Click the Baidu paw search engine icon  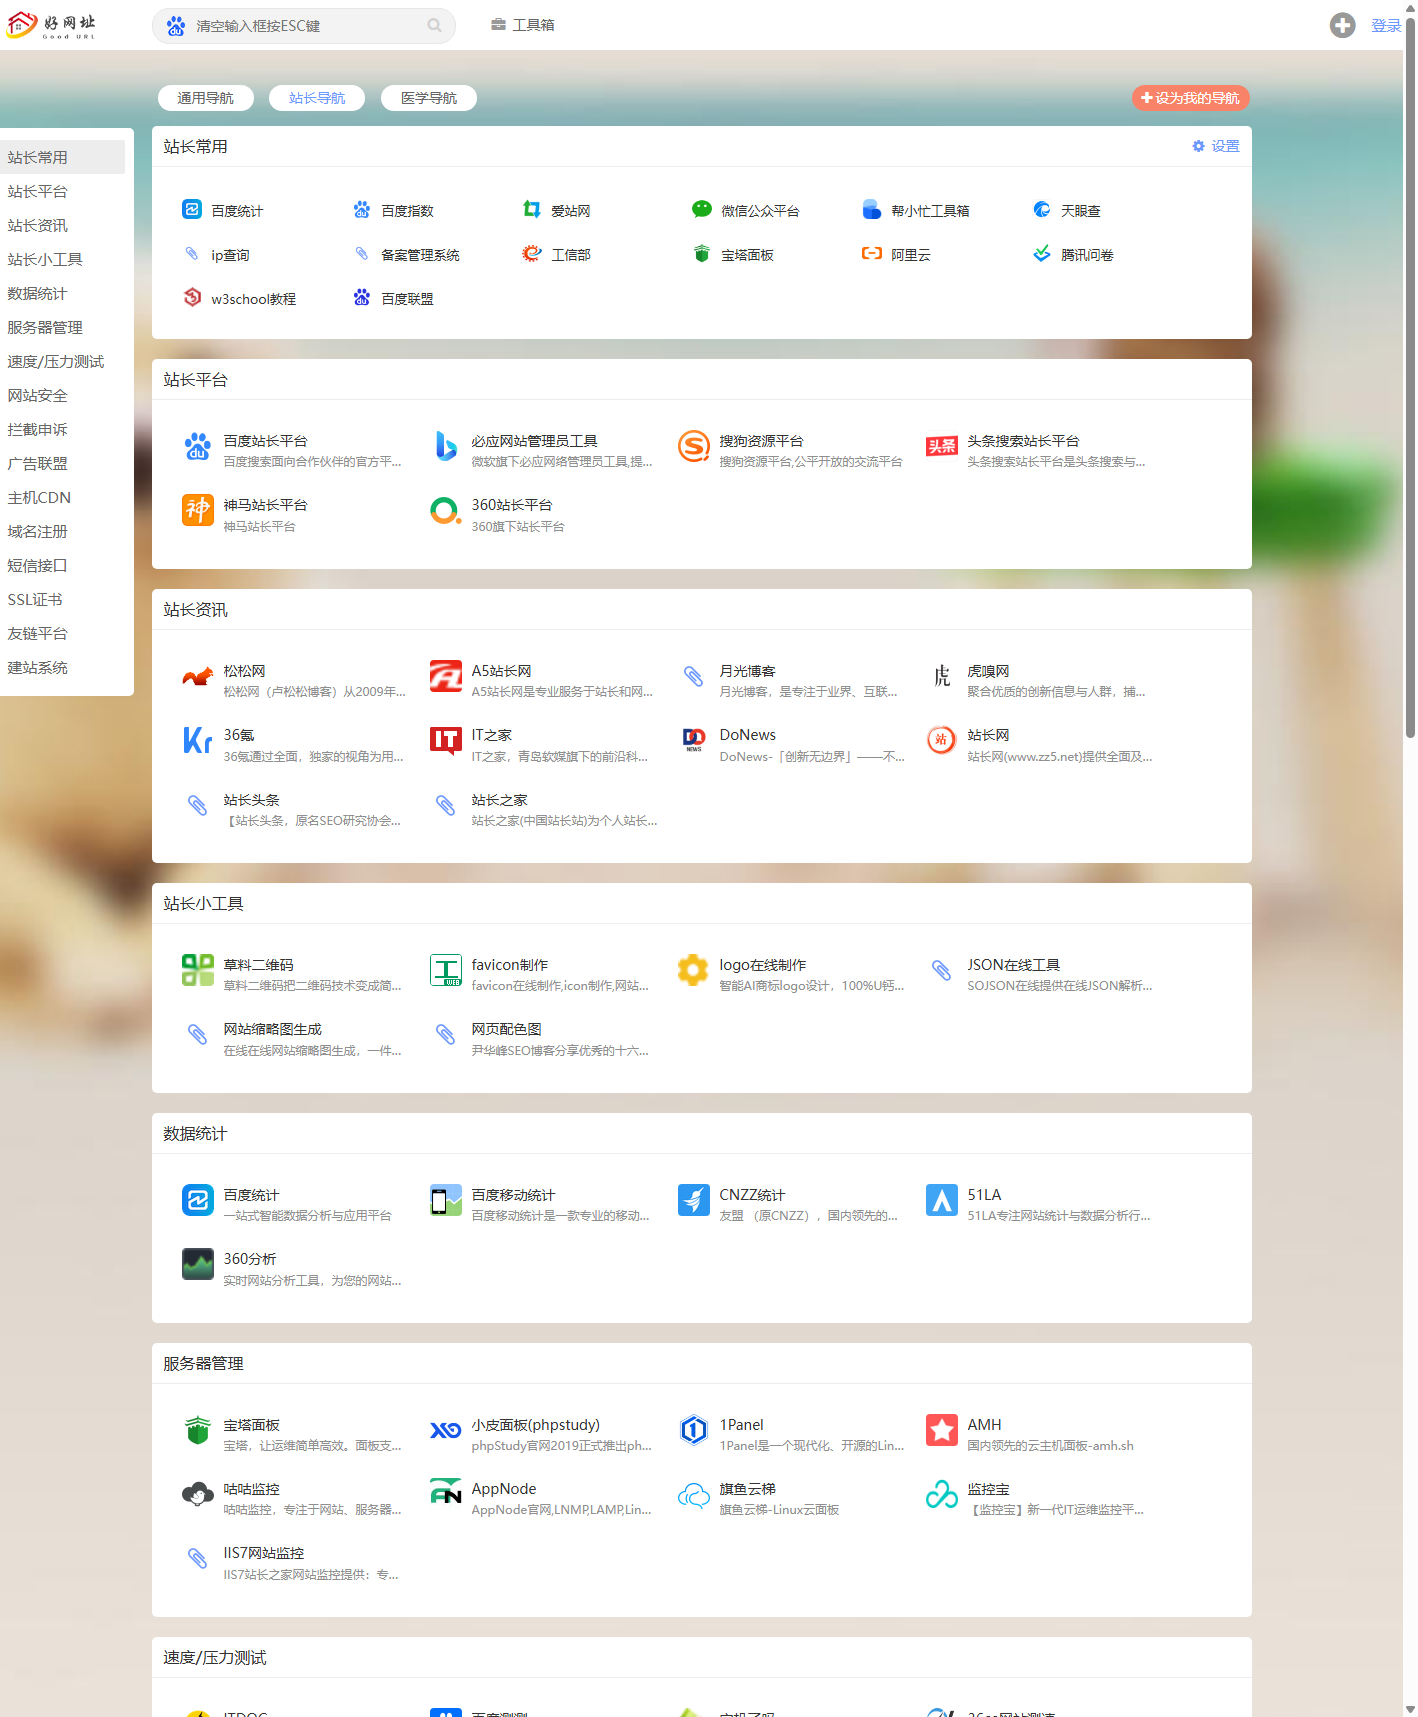click(176, 26)
